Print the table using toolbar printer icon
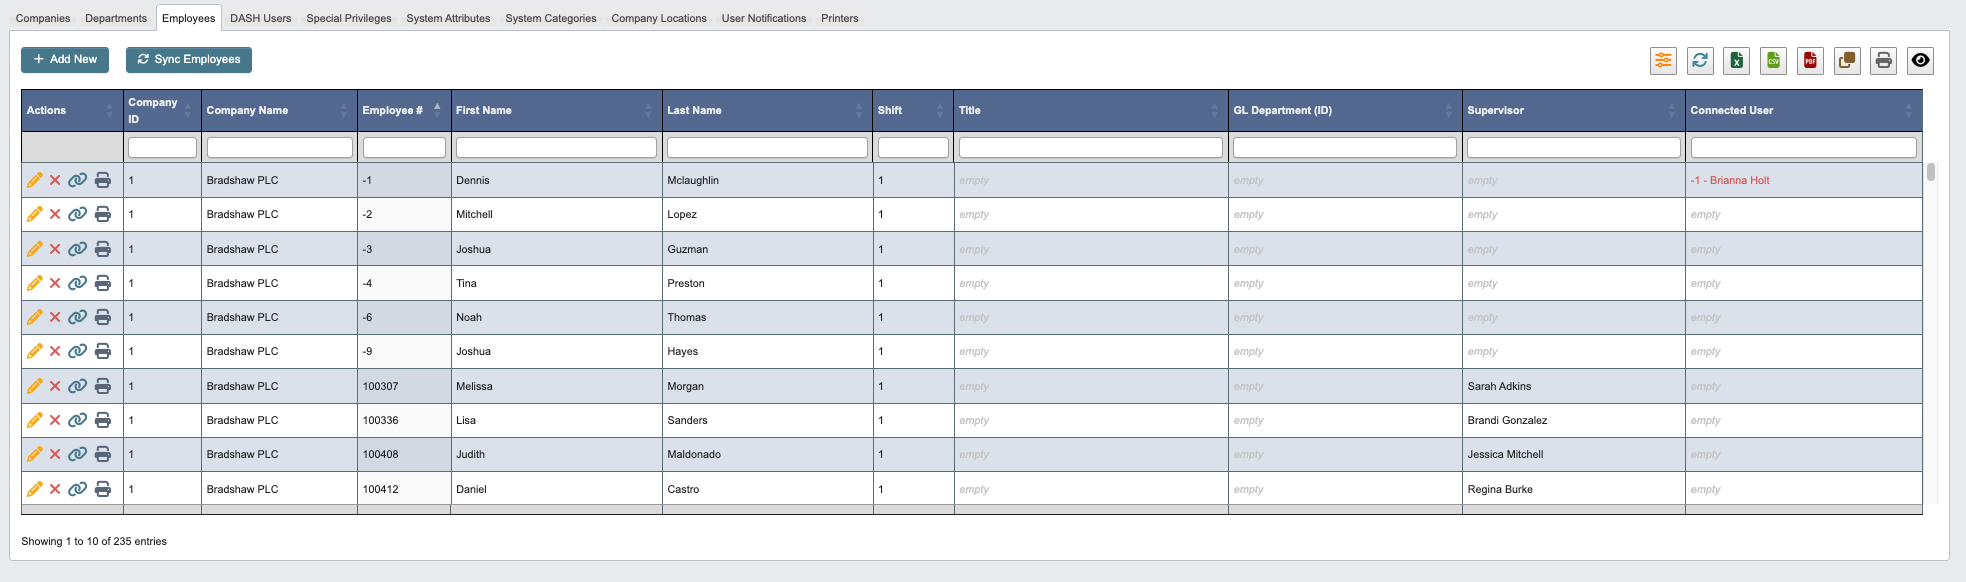The height and width of the screenshot is (582, 1966). 1884,60
